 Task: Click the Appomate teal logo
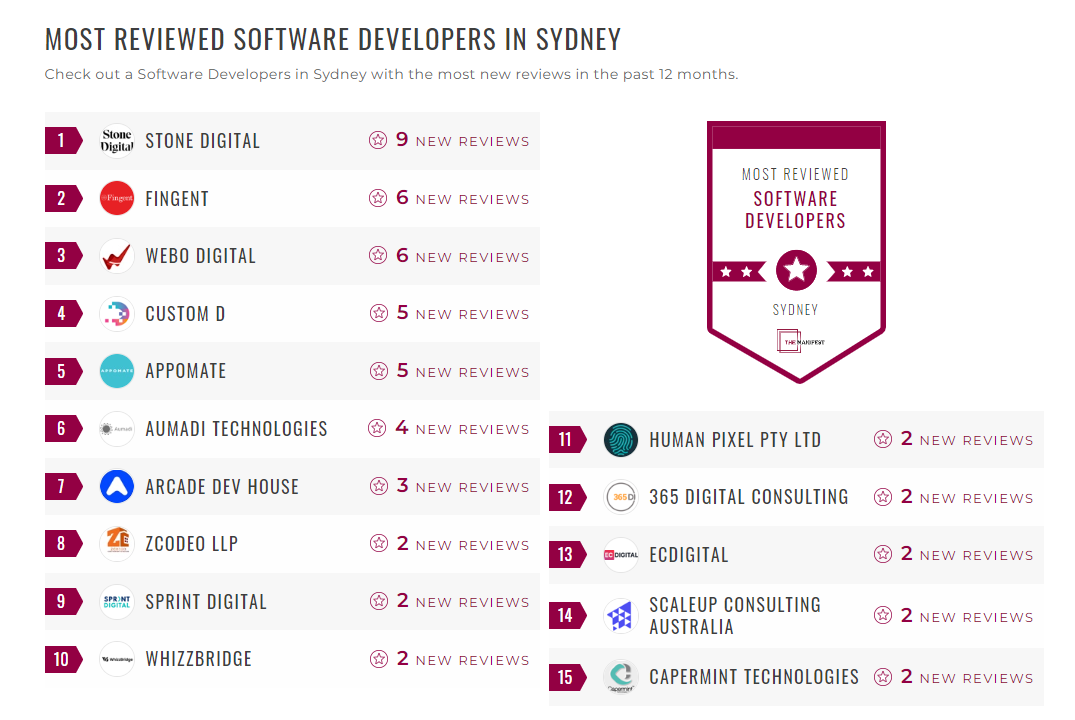click(x=117, y=370)
